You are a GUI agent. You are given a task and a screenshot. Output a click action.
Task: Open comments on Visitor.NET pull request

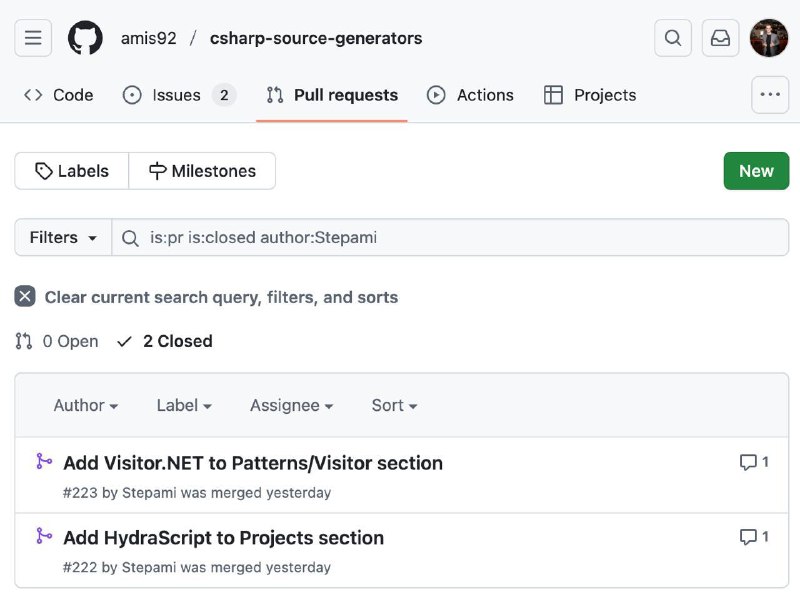pyautogui.click(x=755, y=462)
